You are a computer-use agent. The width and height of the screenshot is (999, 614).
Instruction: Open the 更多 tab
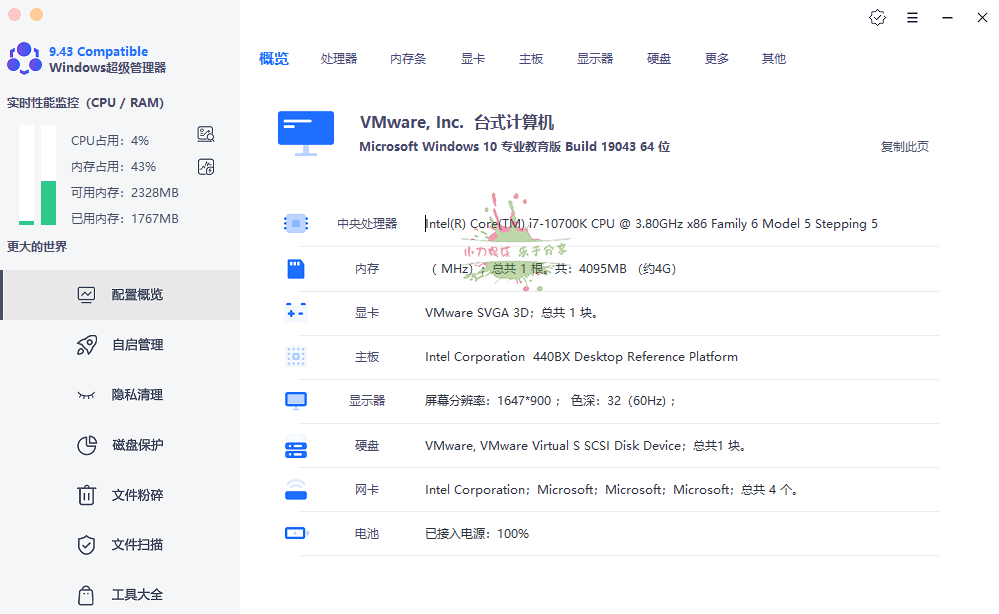tap(717, 59)
